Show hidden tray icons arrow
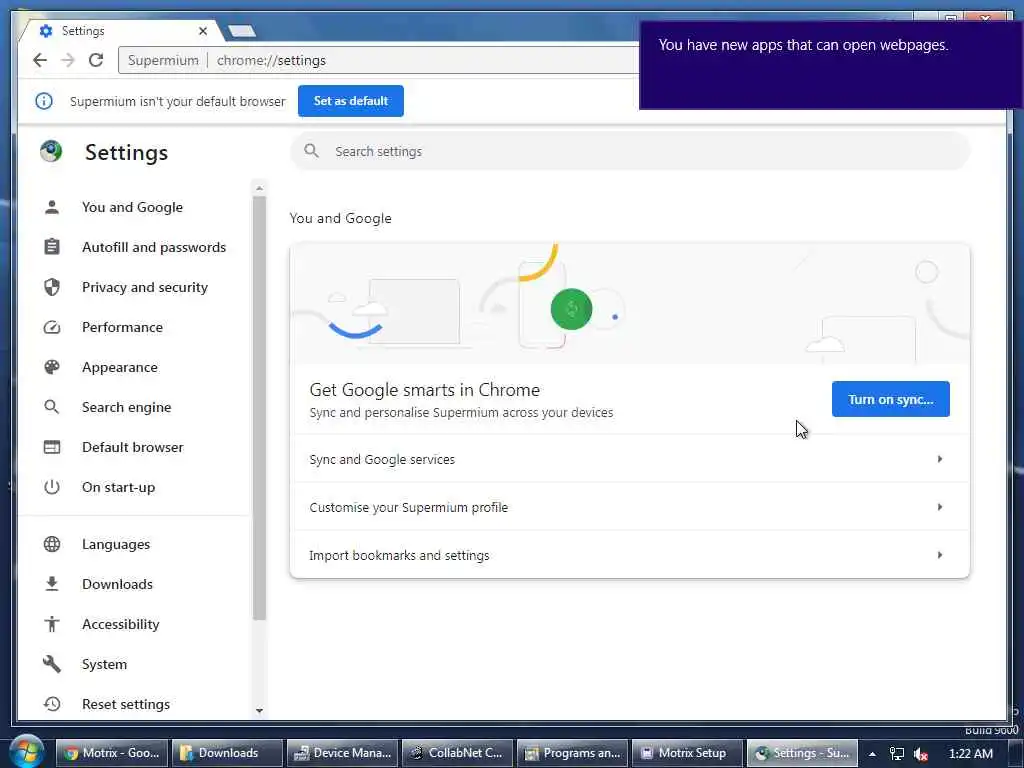The height and width of the screenshot is (768, 1024). pyautogui.click(x=872, y=754)
